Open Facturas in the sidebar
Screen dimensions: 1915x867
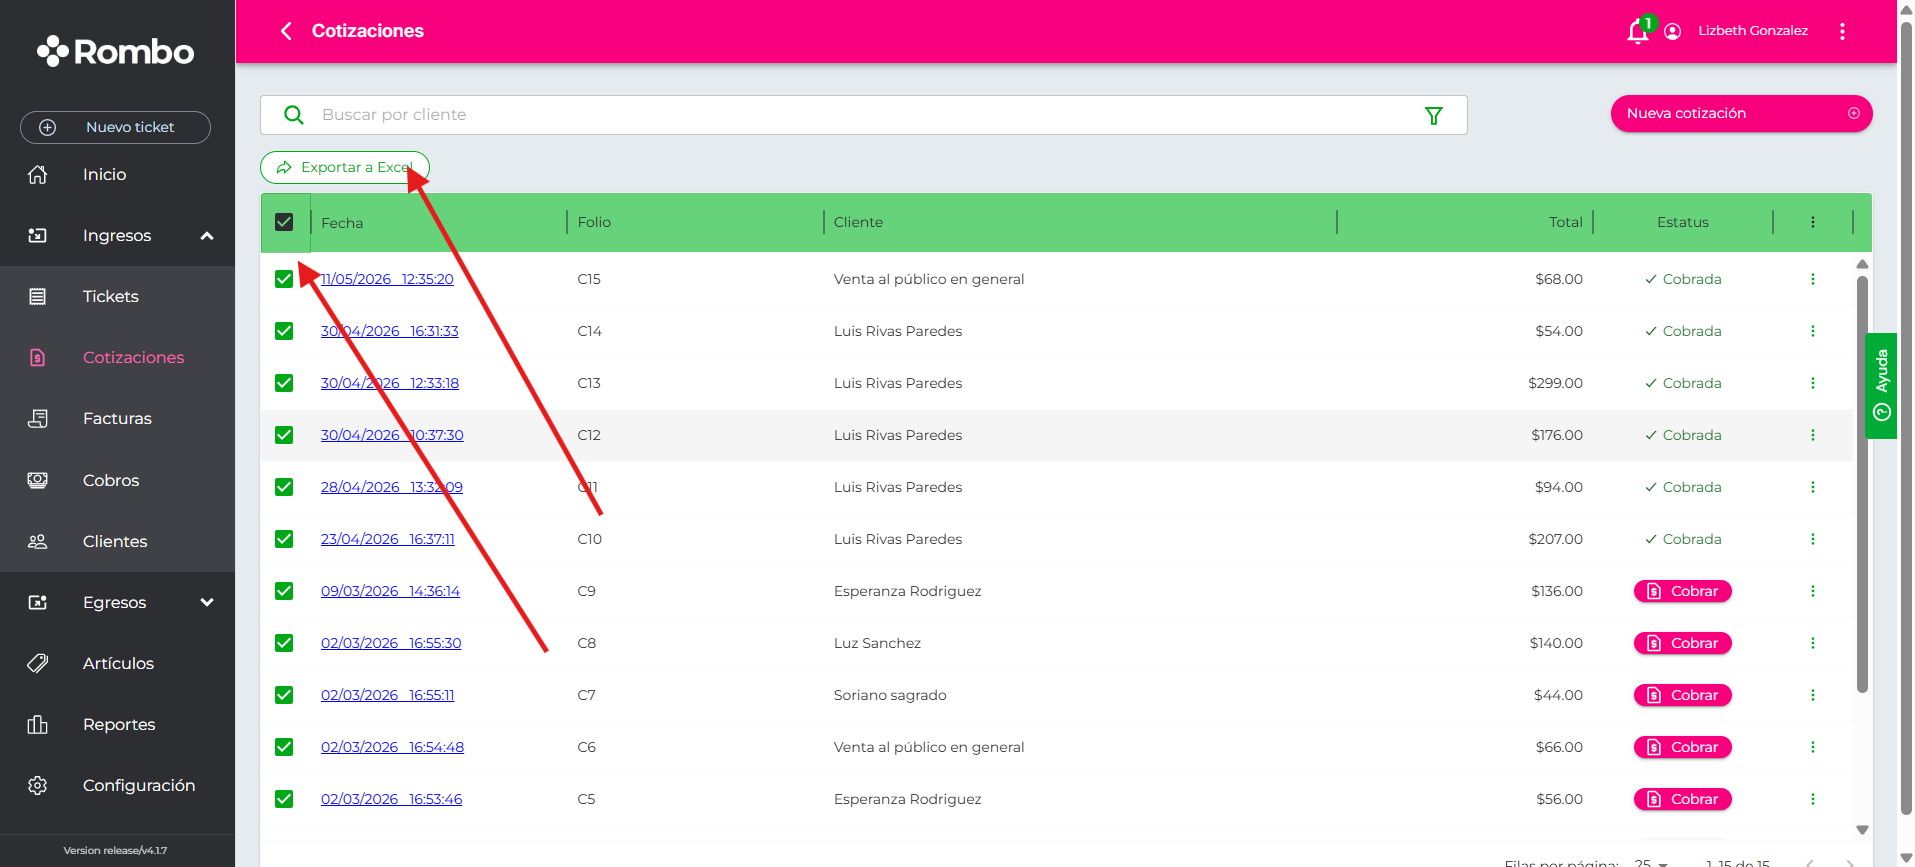click(117, 418)
